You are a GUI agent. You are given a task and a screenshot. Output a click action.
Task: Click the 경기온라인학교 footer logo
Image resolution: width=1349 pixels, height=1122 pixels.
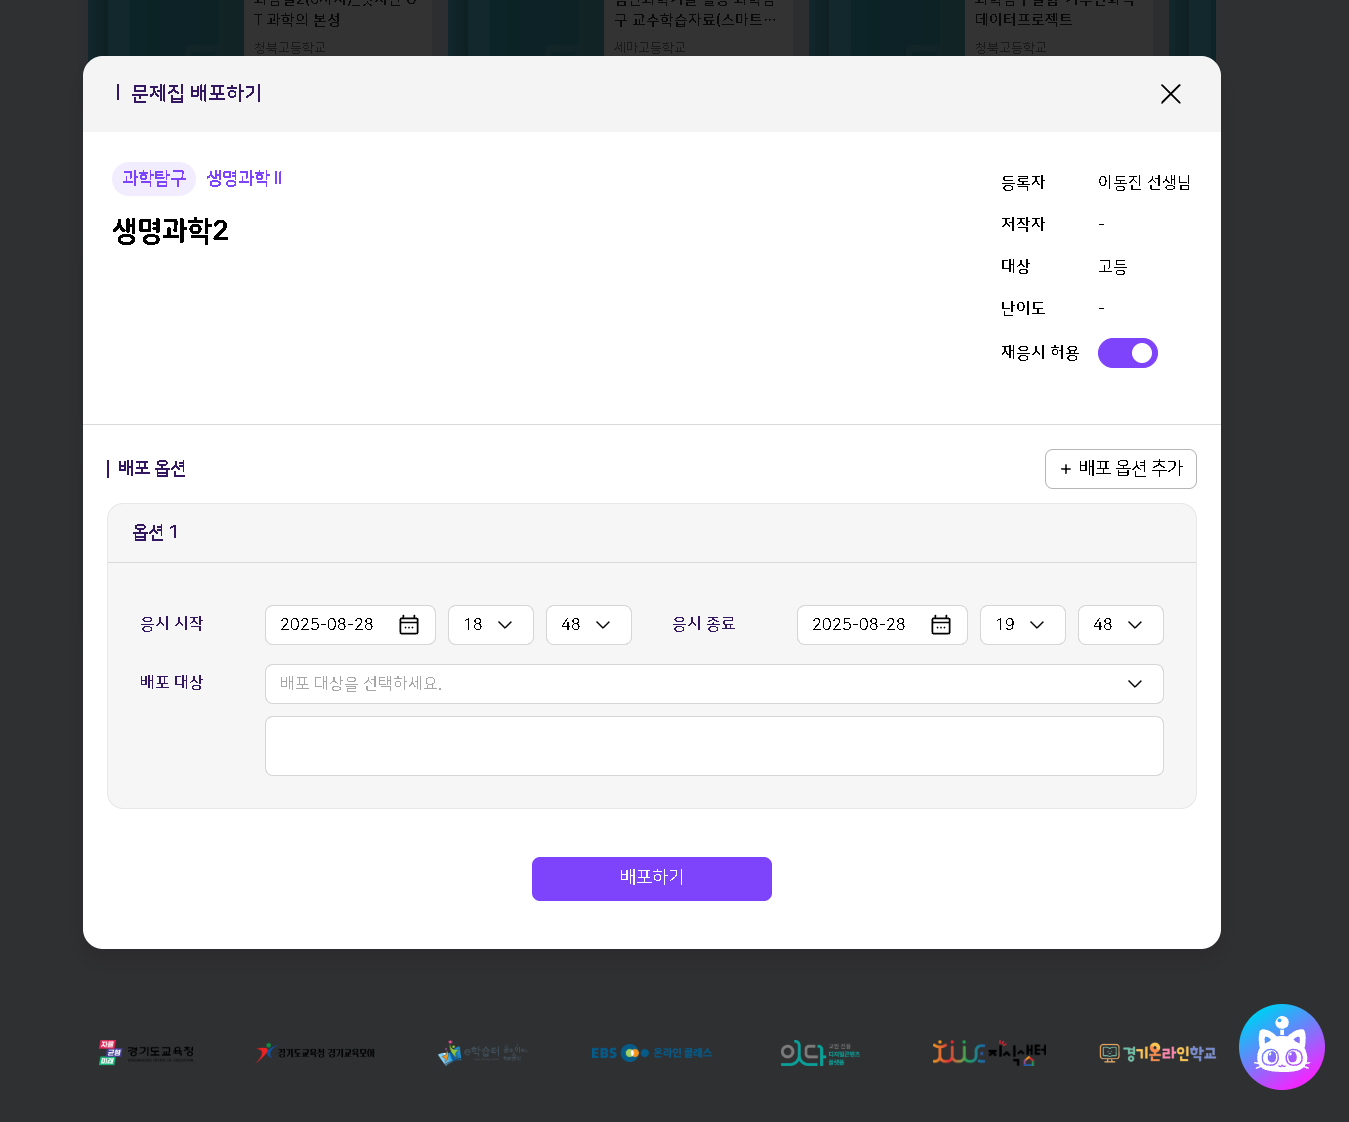1158,1053
